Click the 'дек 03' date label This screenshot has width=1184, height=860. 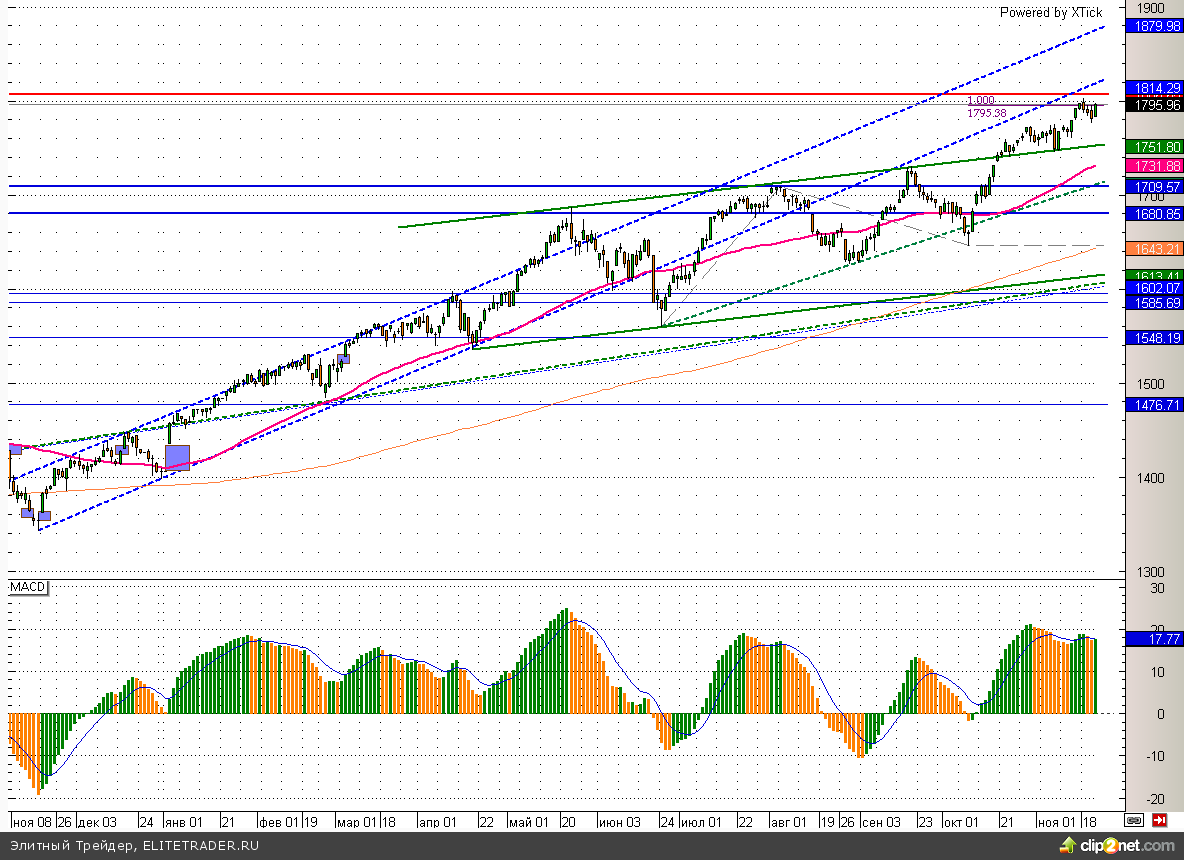tap(97, 821)
